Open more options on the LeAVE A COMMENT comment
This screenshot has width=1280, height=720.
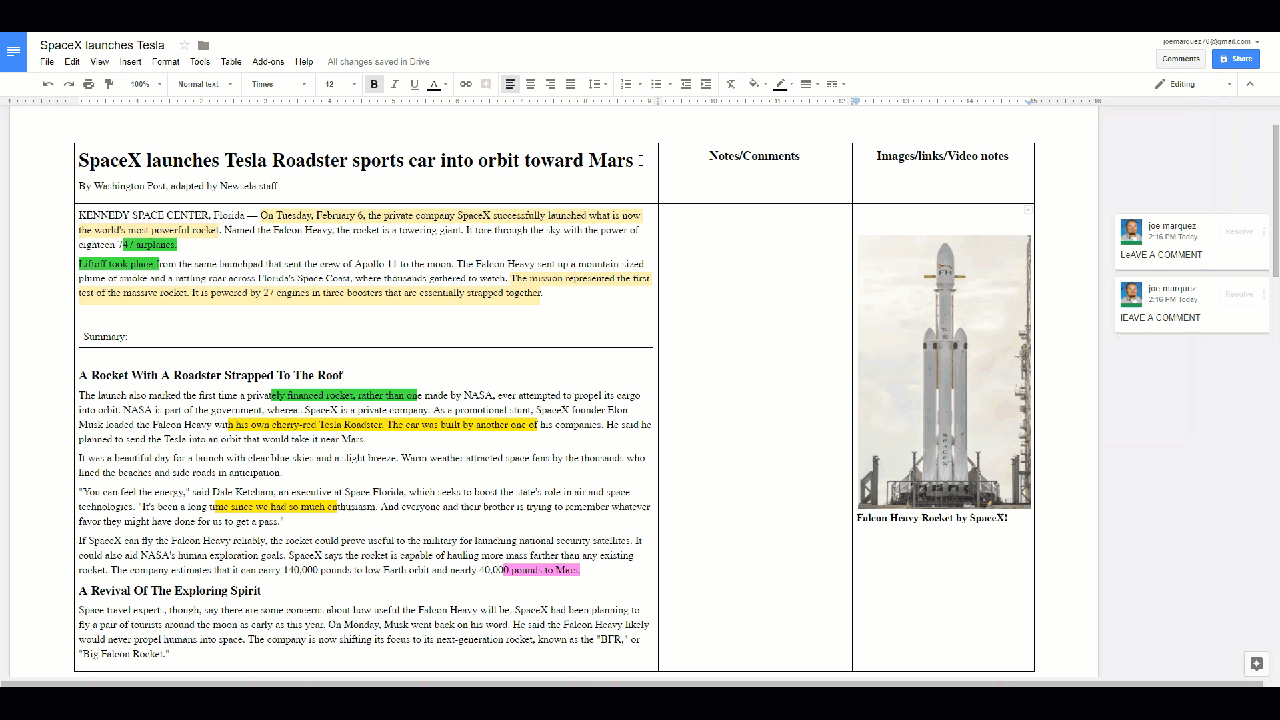point(1263,231)
